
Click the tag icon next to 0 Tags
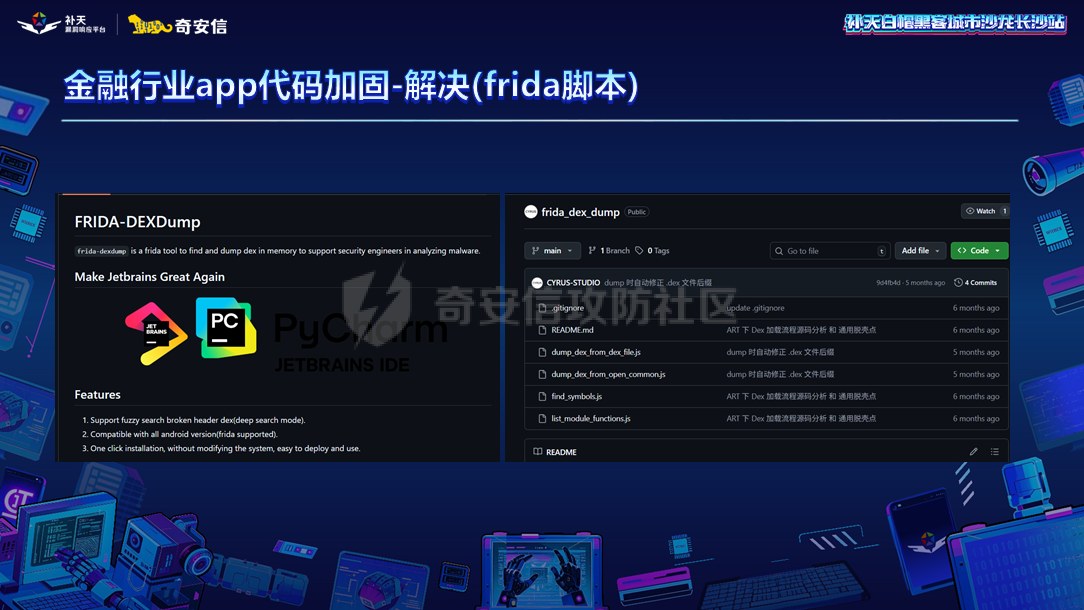640,250
